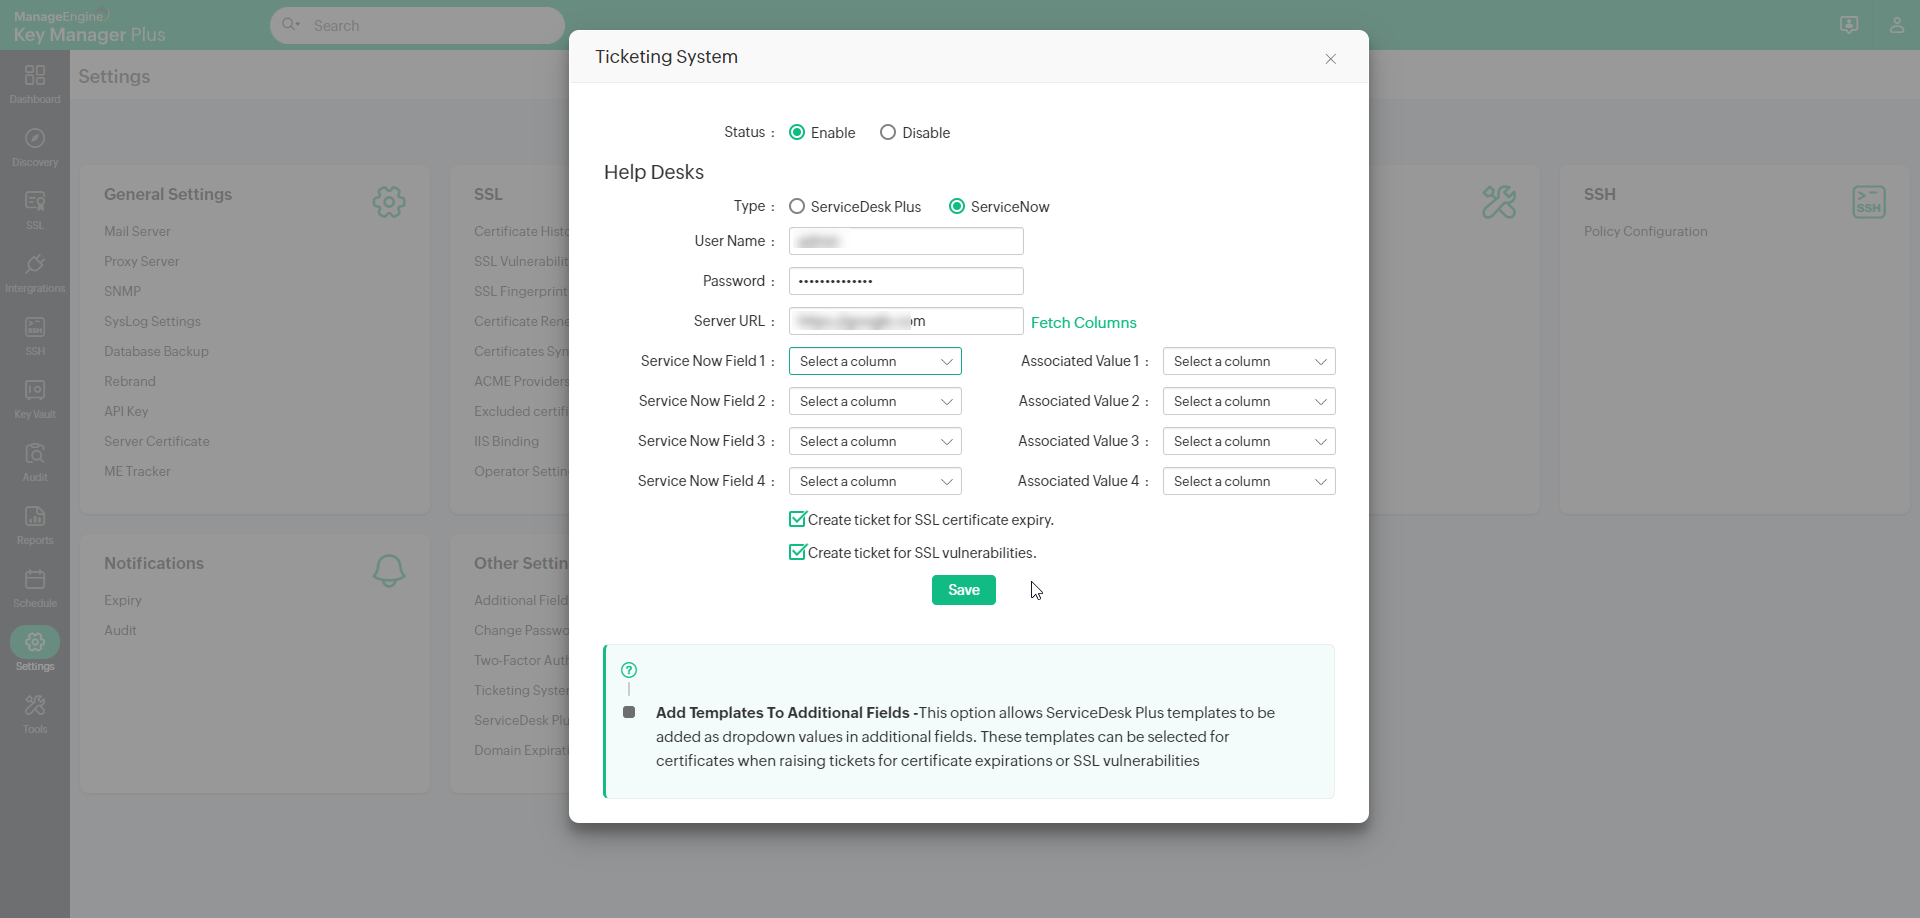Open the Settings gear in the sidebar
The height and width of the screenshot is (918, 1920).
tap(35, 642)
